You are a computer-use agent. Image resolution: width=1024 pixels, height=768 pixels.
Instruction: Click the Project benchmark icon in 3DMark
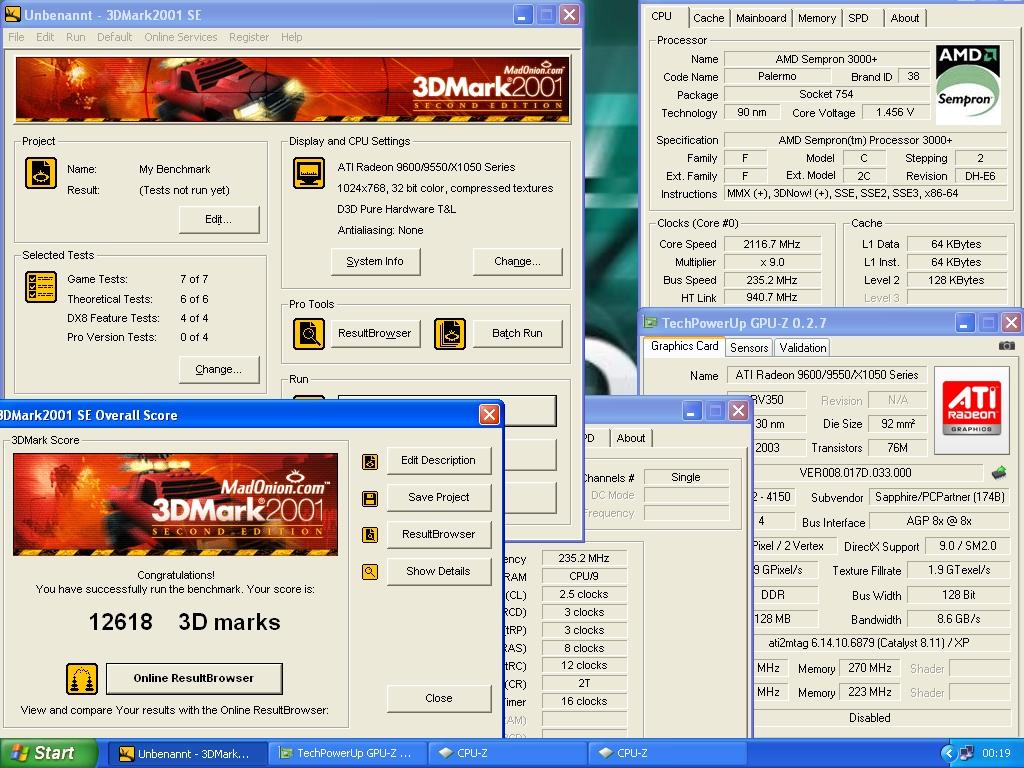[x=40, y=173]
